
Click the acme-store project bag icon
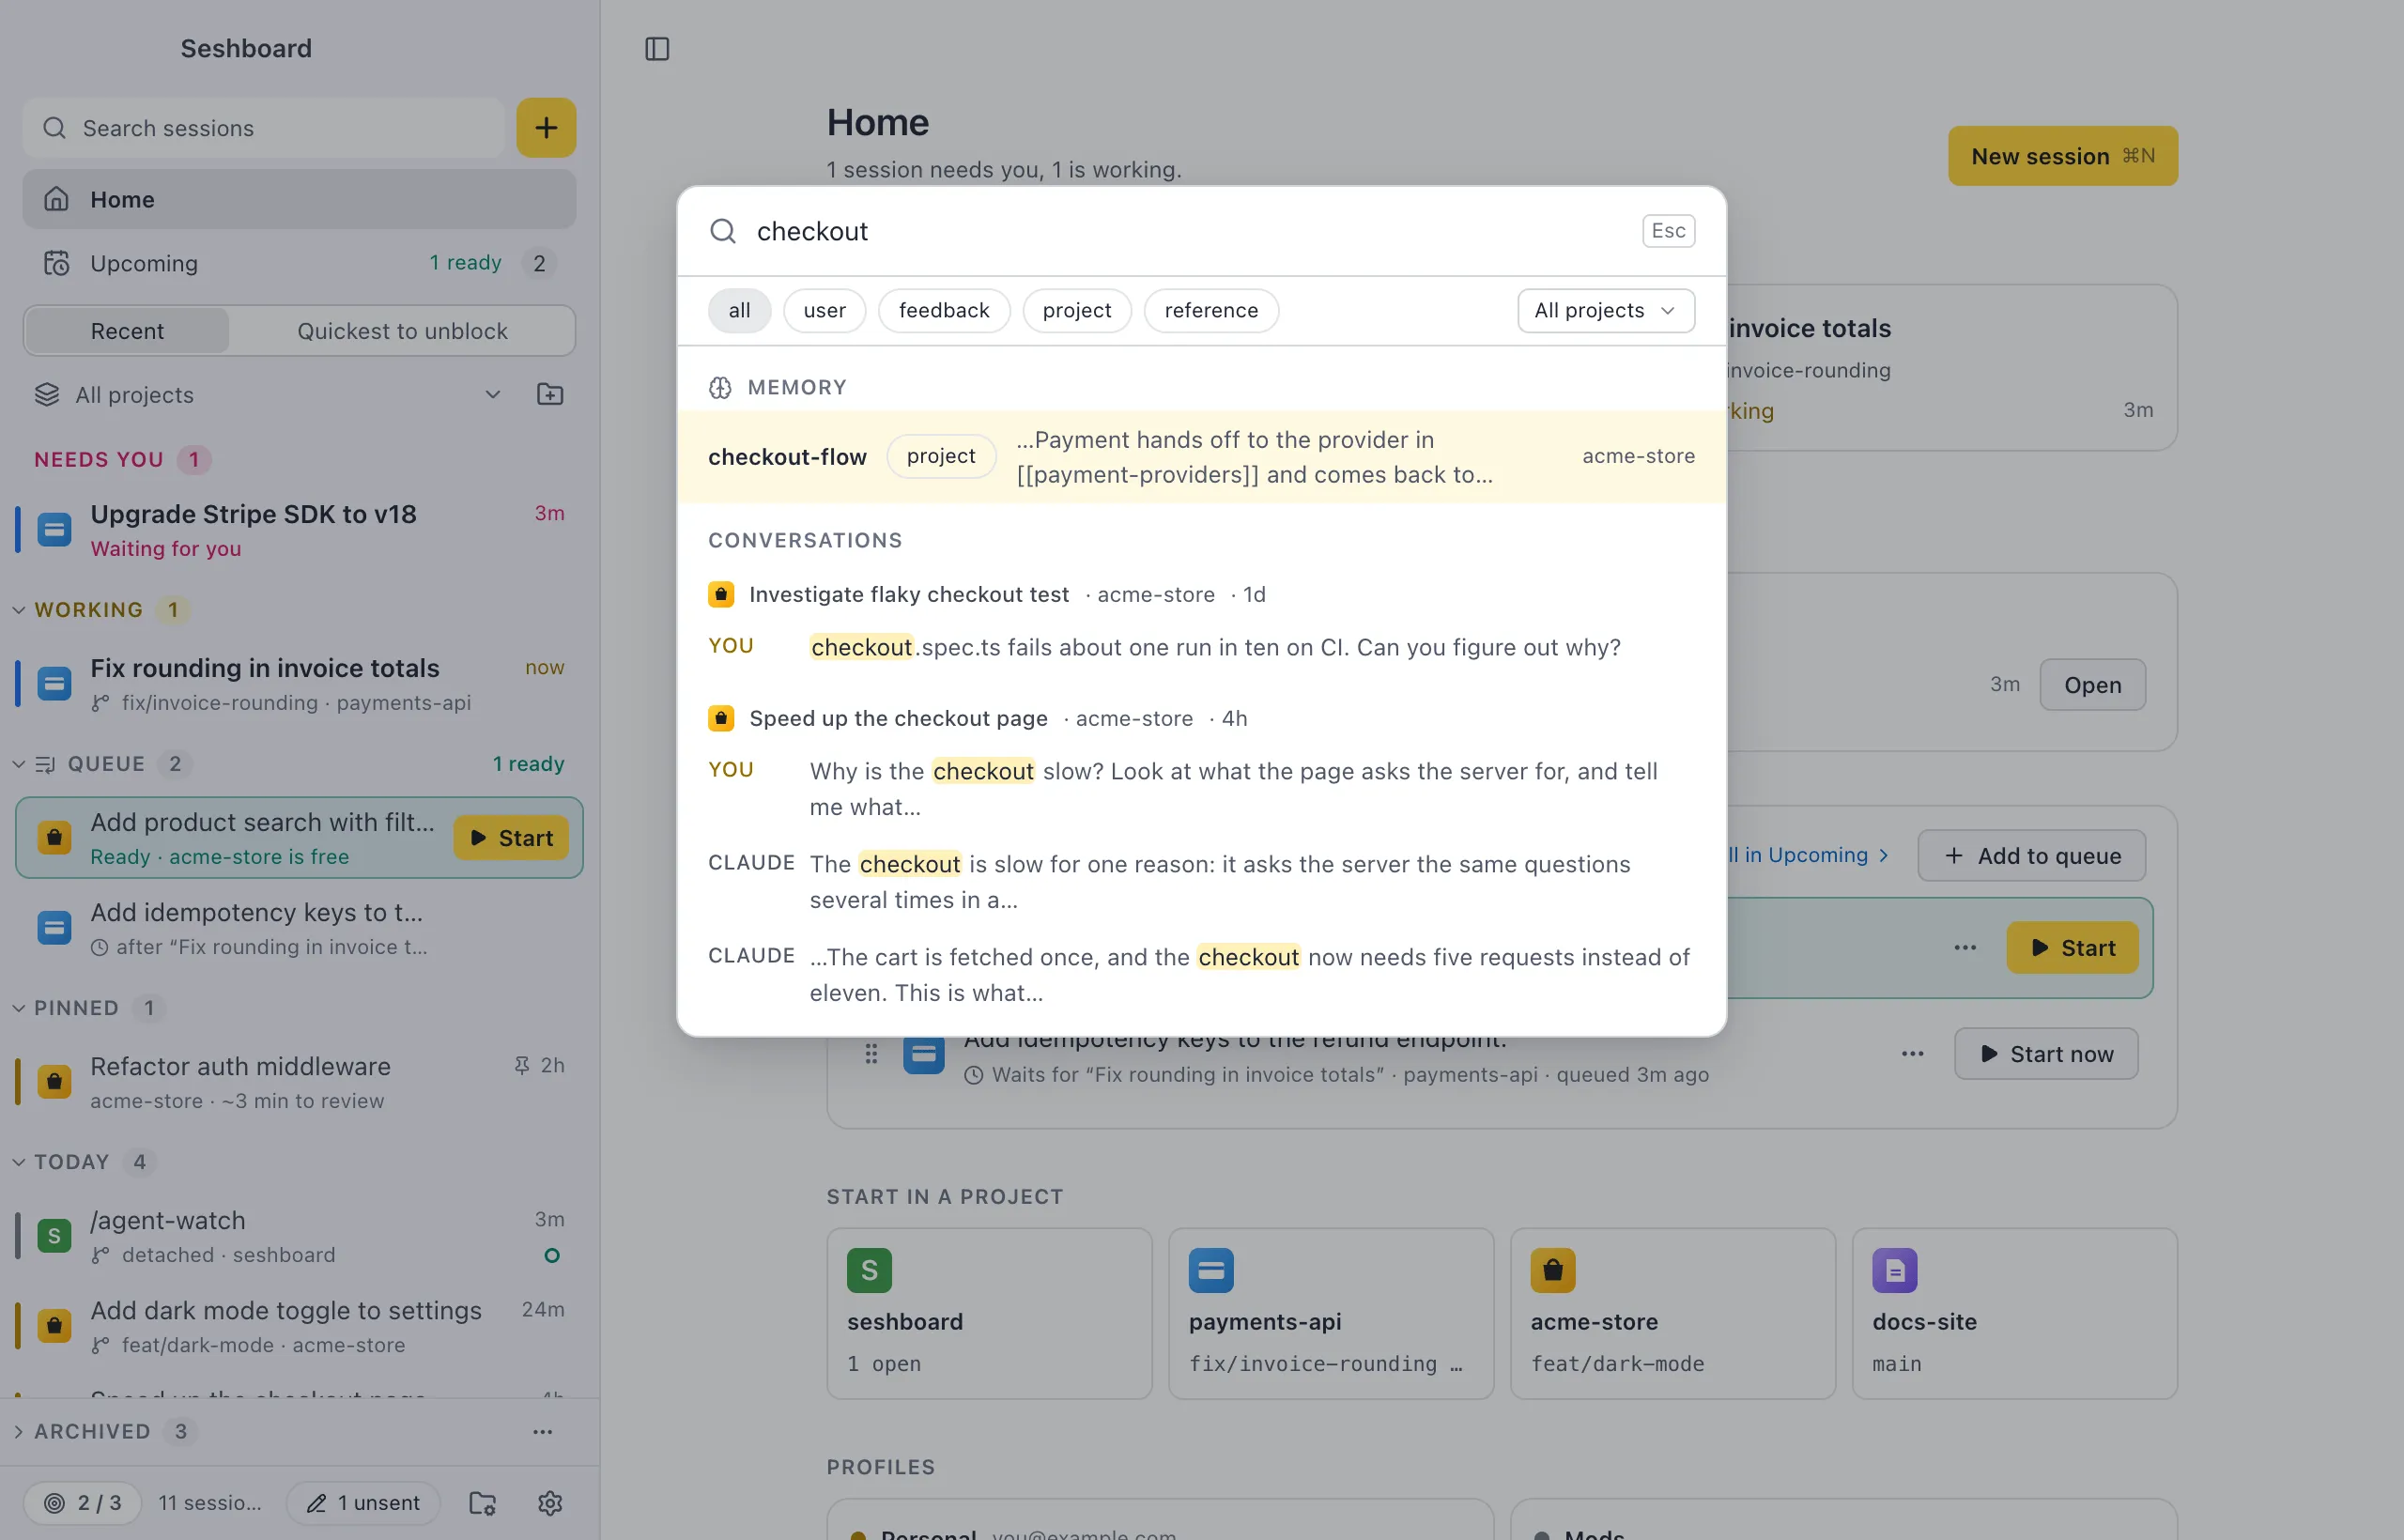tap(1553, 1270)
